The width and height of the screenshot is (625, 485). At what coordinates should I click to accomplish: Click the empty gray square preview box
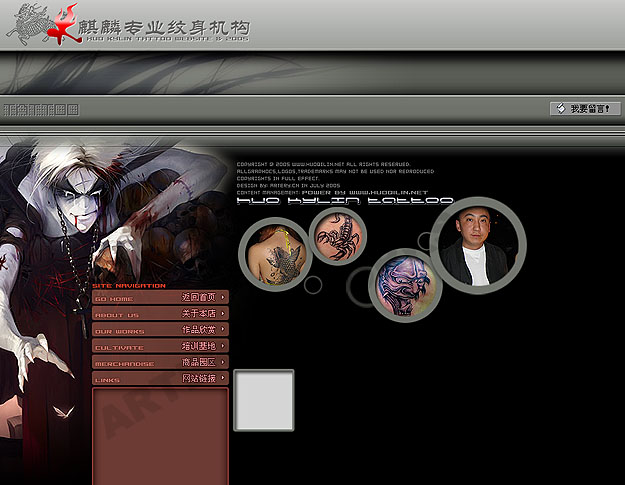pyautogui.click(x=264, y=400)
